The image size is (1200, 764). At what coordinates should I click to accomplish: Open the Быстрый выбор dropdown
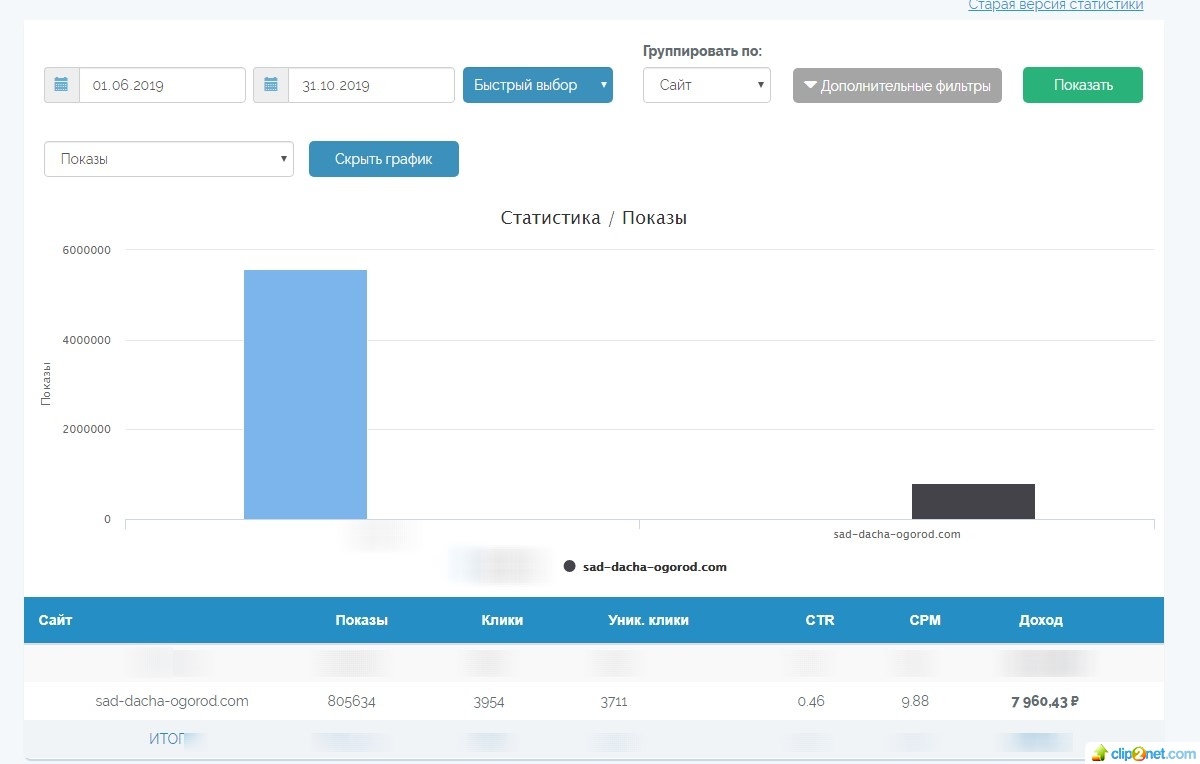(x=538, y=85)
